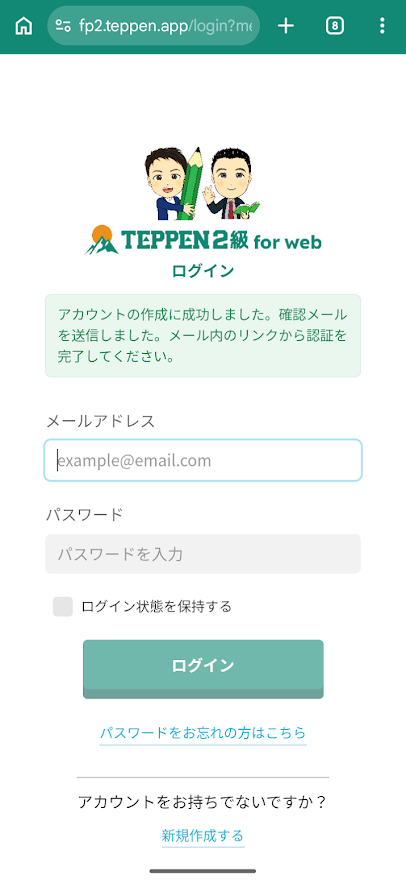Open パスワードをお忘れの方はこちら link

tap(203, 733)
